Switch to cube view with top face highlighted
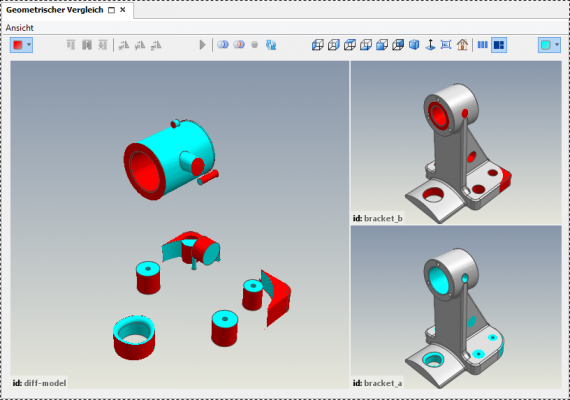Viewport: 570px width, 400px height. point(350,45)
